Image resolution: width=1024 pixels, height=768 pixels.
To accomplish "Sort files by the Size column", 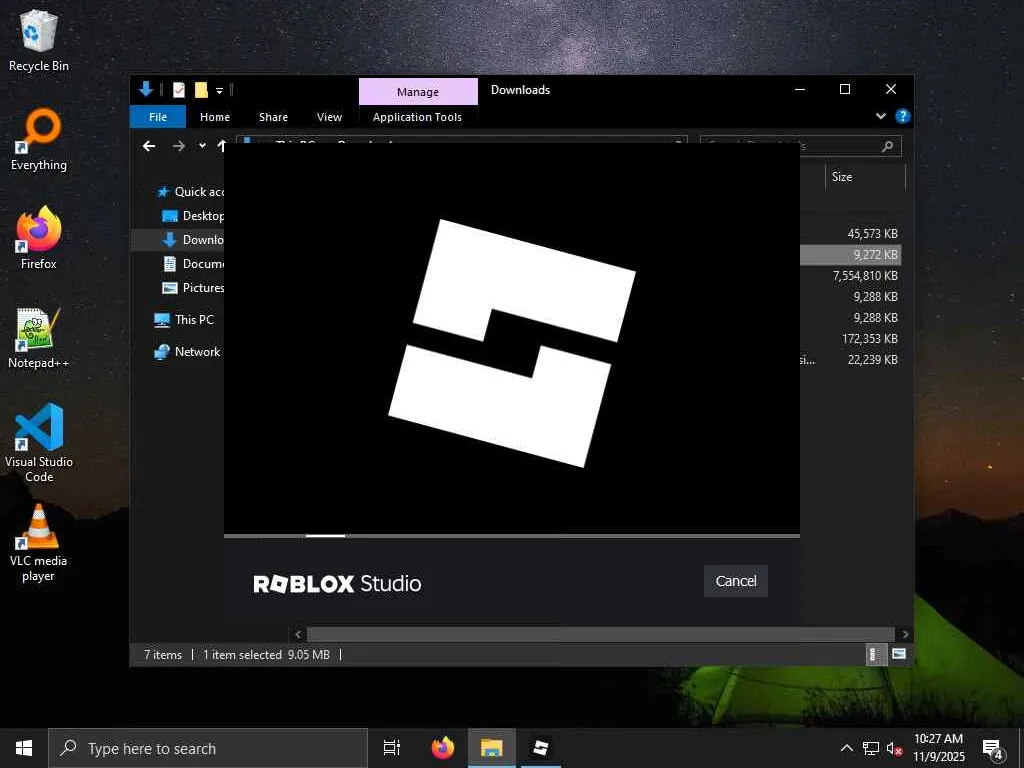I will [865, 177].
